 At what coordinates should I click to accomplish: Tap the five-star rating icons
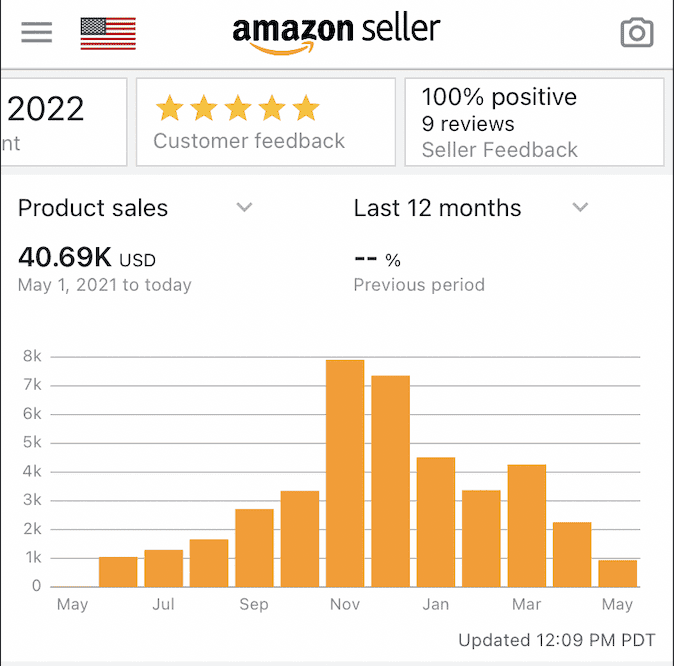[238, 107]
